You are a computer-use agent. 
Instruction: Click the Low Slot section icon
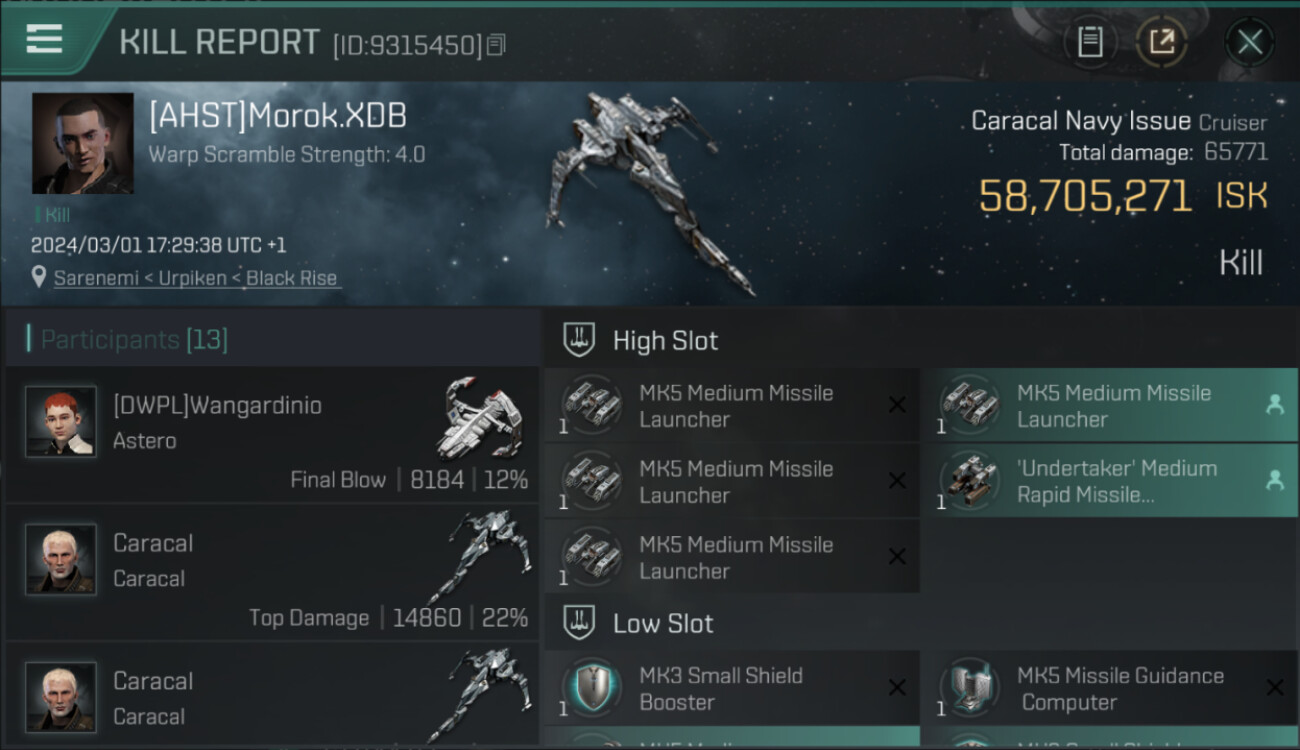pos(579,623)
